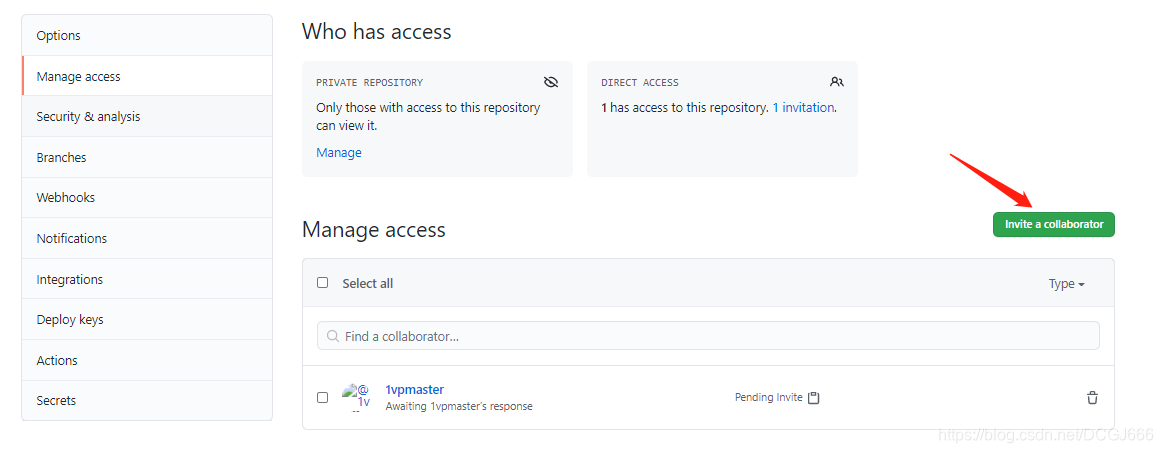Select Manage access in the sidebar
1163x453 pixels.
pyautogui.click(x=147, y=76)
